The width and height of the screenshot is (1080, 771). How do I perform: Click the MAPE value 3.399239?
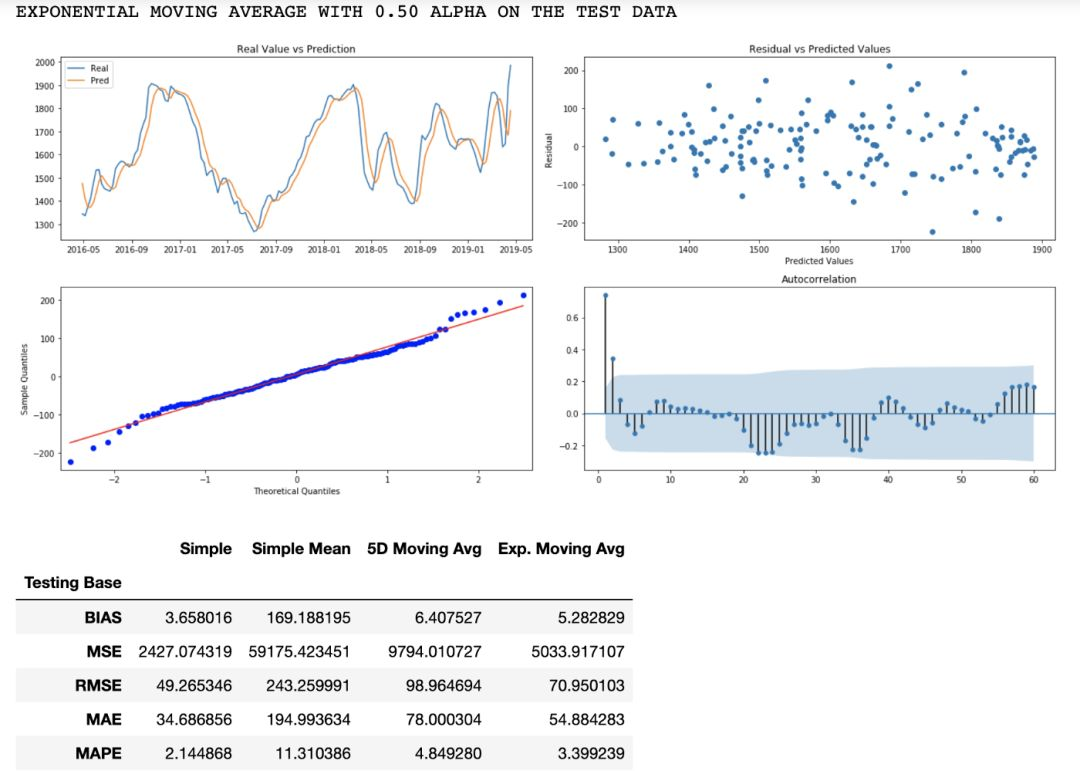click(591, 753)
